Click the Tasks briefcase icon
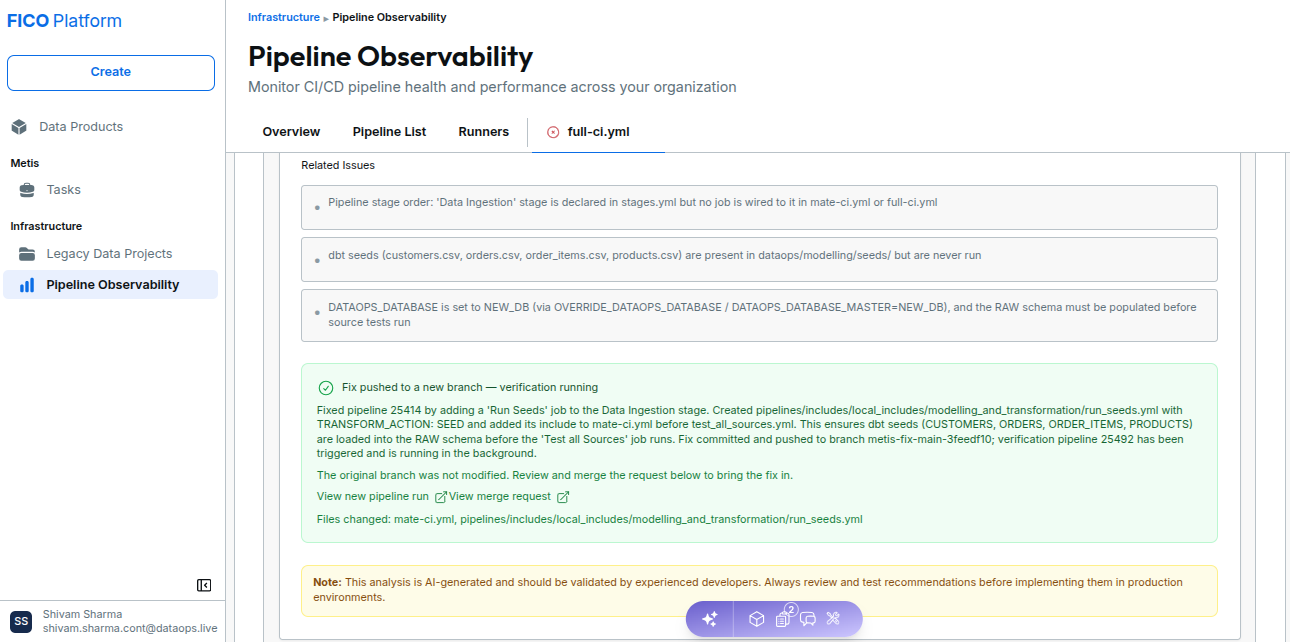Screen dimensions: 1290x642 (x=27, y=190)
